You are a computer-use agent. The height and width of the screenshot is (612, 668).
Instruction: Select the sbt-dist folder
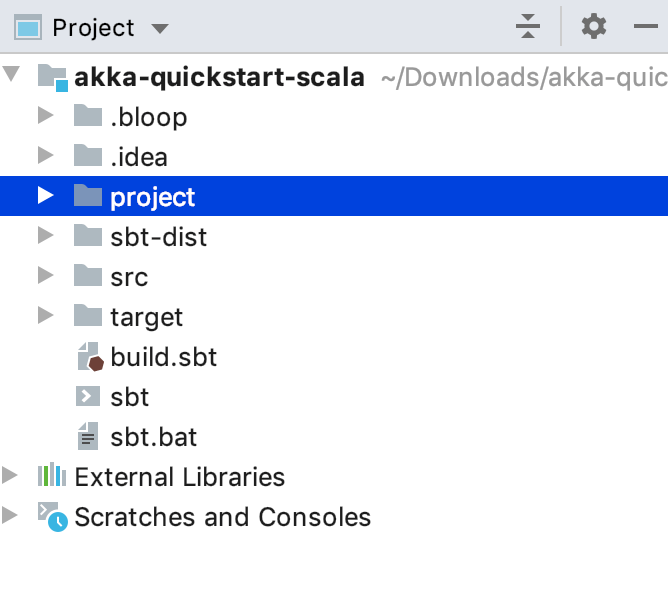158,237
